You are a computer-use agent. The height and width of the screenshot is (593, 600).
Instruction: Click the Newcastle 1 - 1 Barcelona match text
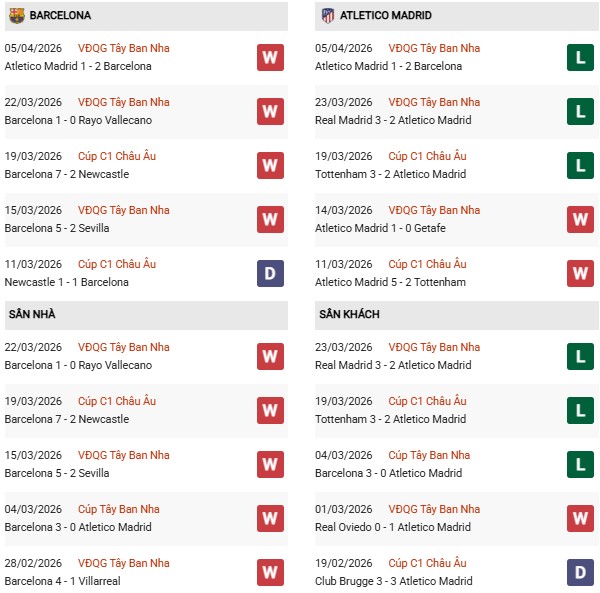pyautogui.click(x=66, y=282)
